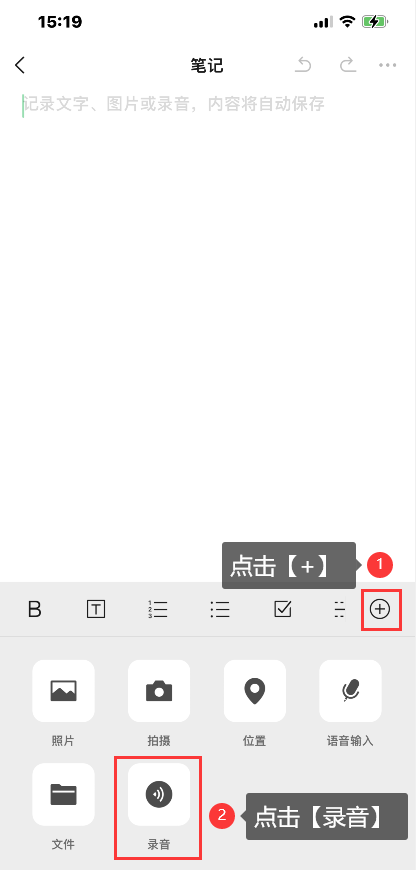Screen dimensions: 416x870
Task: Insert a dashed divider line
Action: pos(339,609)
